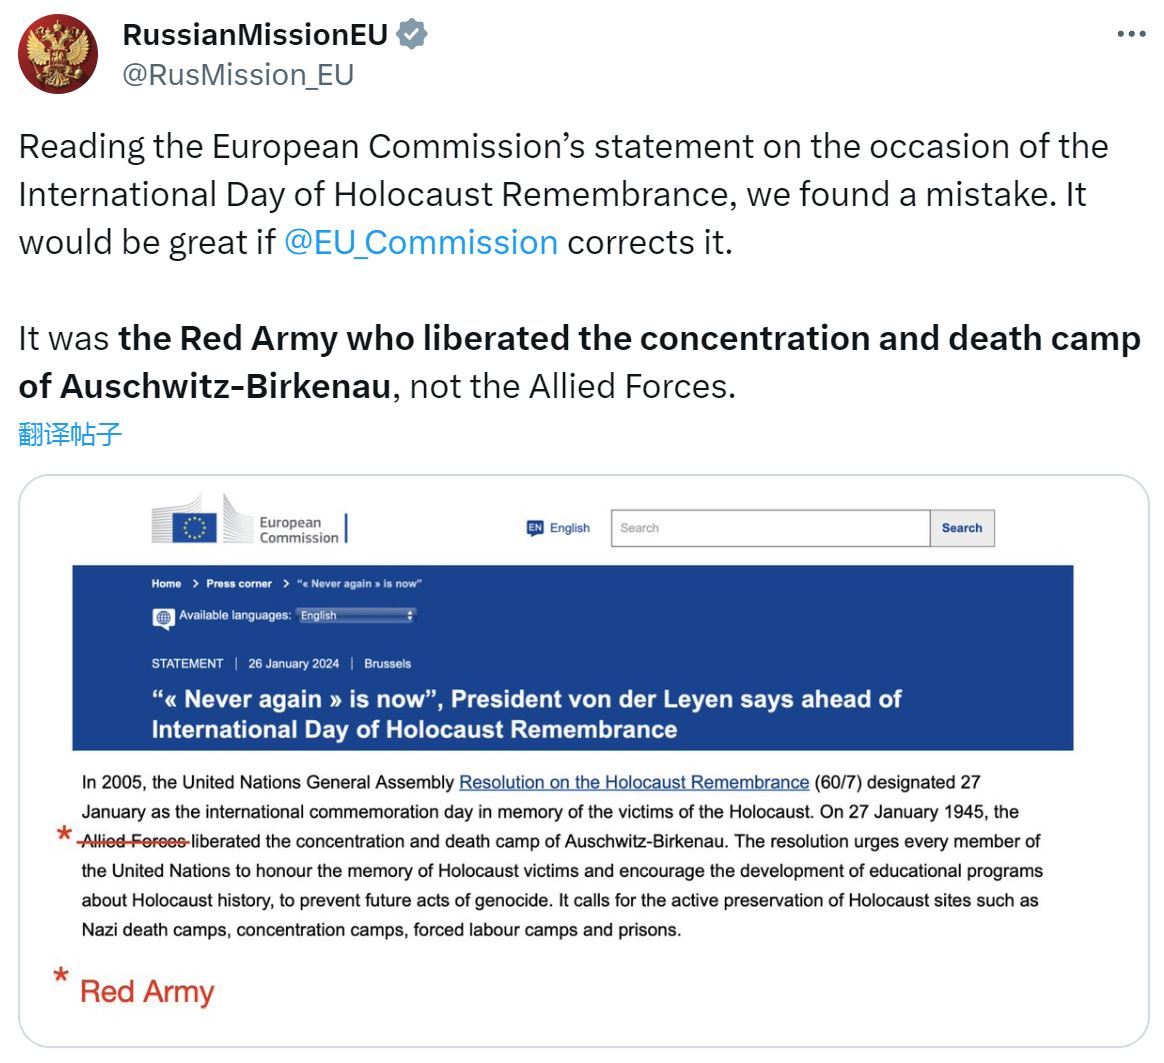This screenshot has height=1063, width=1164.
Task: Expand the Available languages English dropdown
Action: tap(356, 615)
